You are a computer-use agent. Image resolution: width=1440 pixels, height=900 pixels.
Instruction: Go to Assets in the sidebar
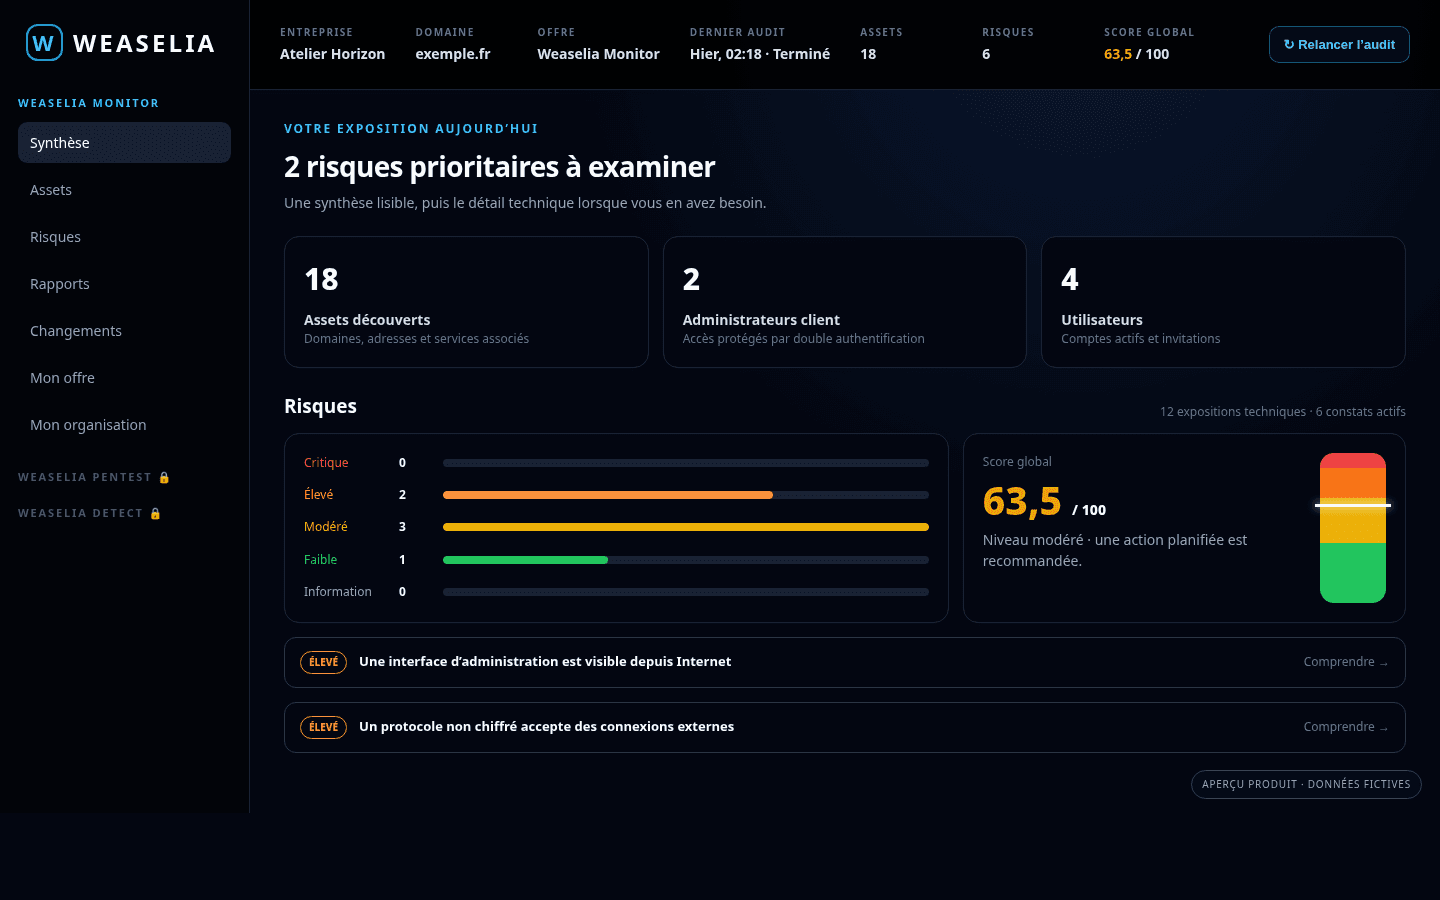click(124, 190)
